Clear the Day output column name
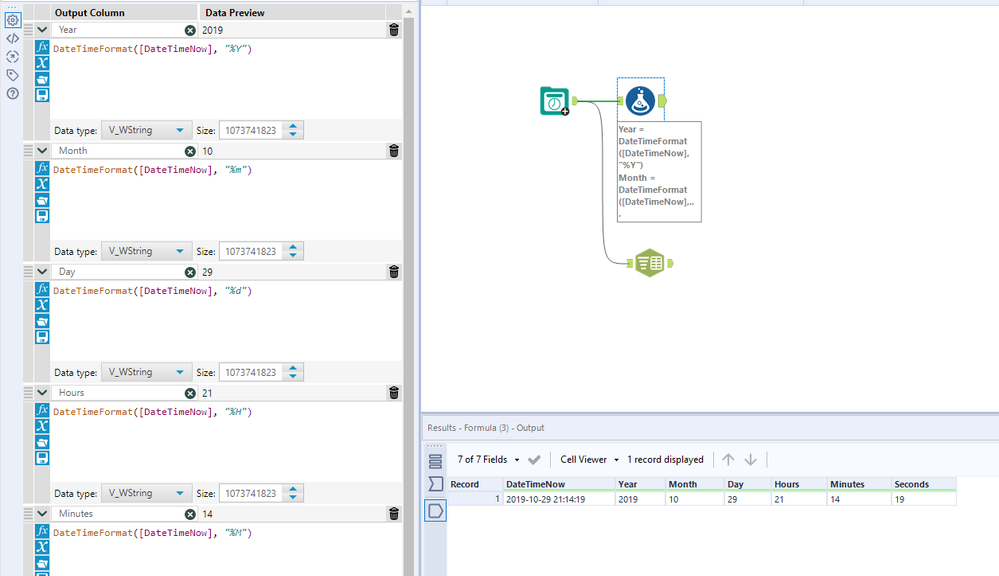 pos(190,272)
